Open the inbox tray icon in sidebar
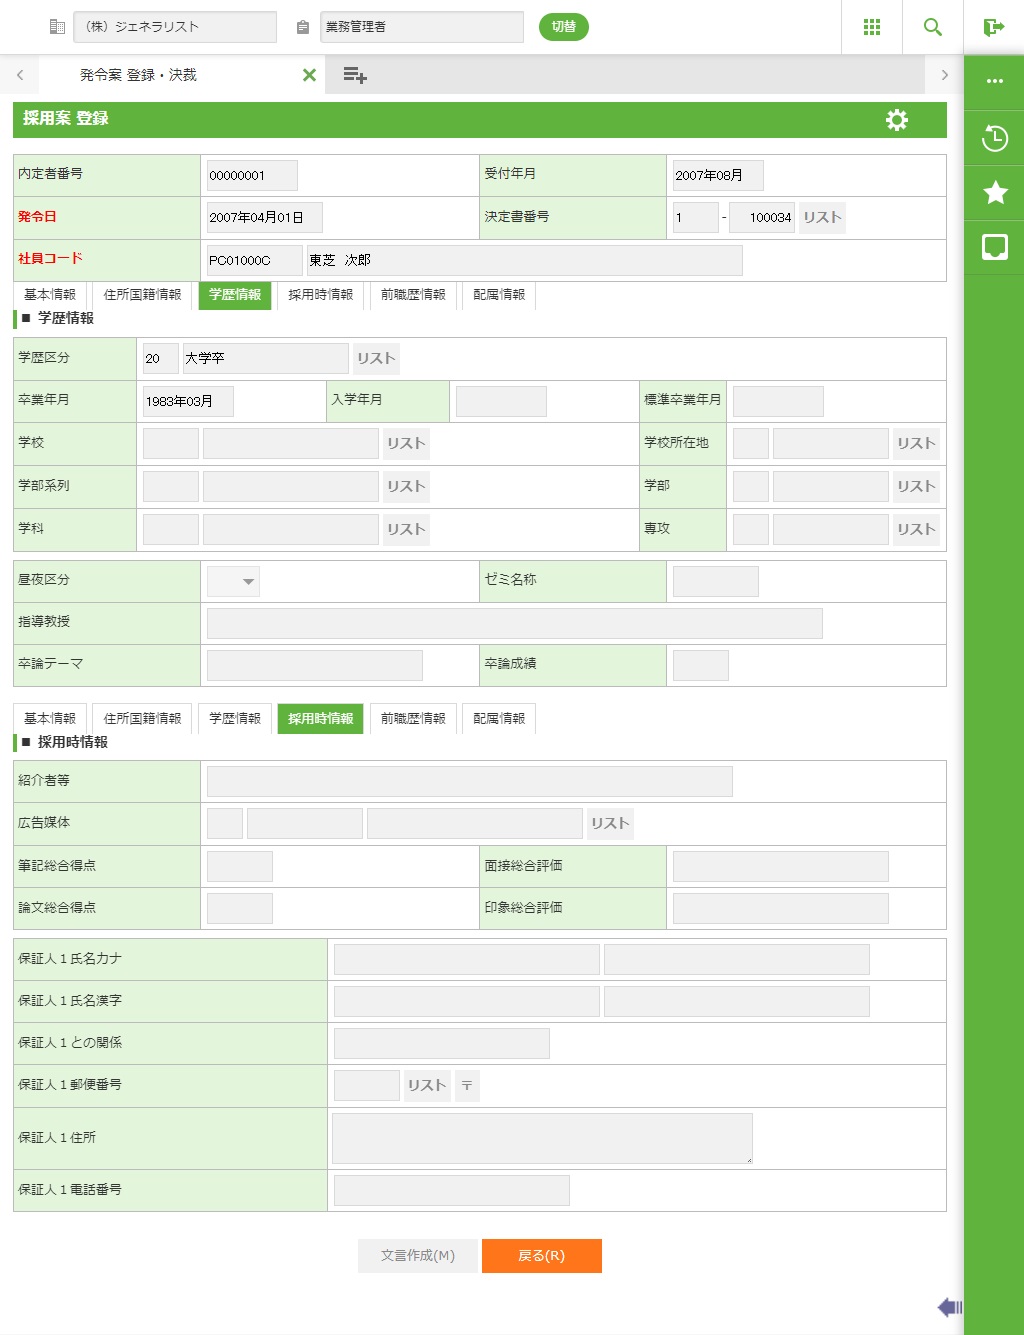Viewport: 1024px width, 1335px height. pyautogui.click(x=994, y=247)
